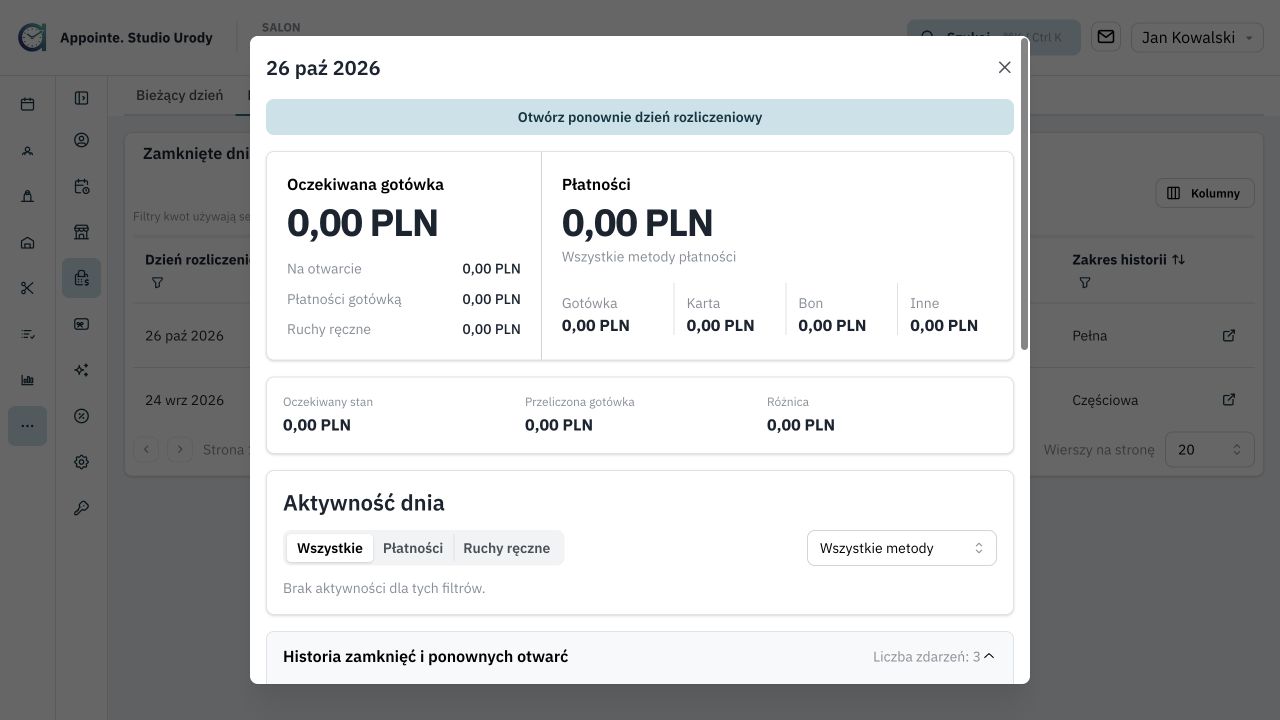Click the Appointe clock logo
1280x720 pixels.
tap(32, 37)
